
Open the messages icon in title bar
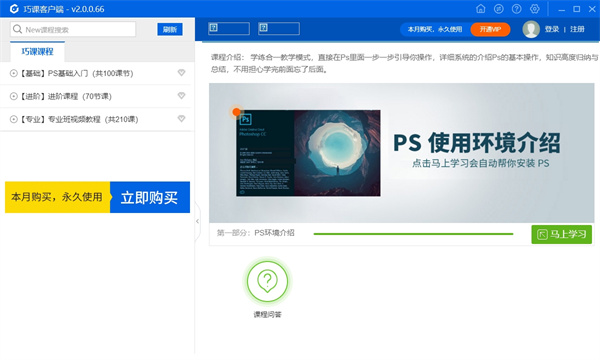pos(499,8)
